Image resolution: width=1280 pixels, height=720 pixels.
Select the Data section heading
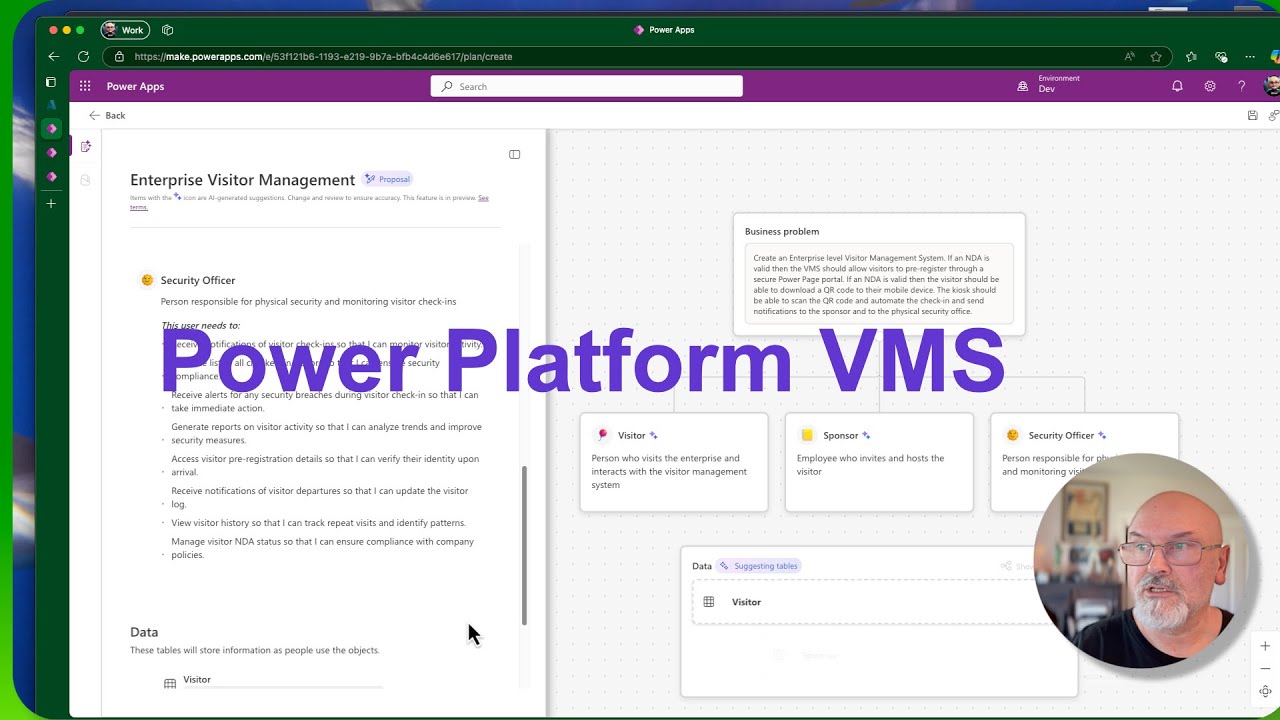tap(144, 632)
